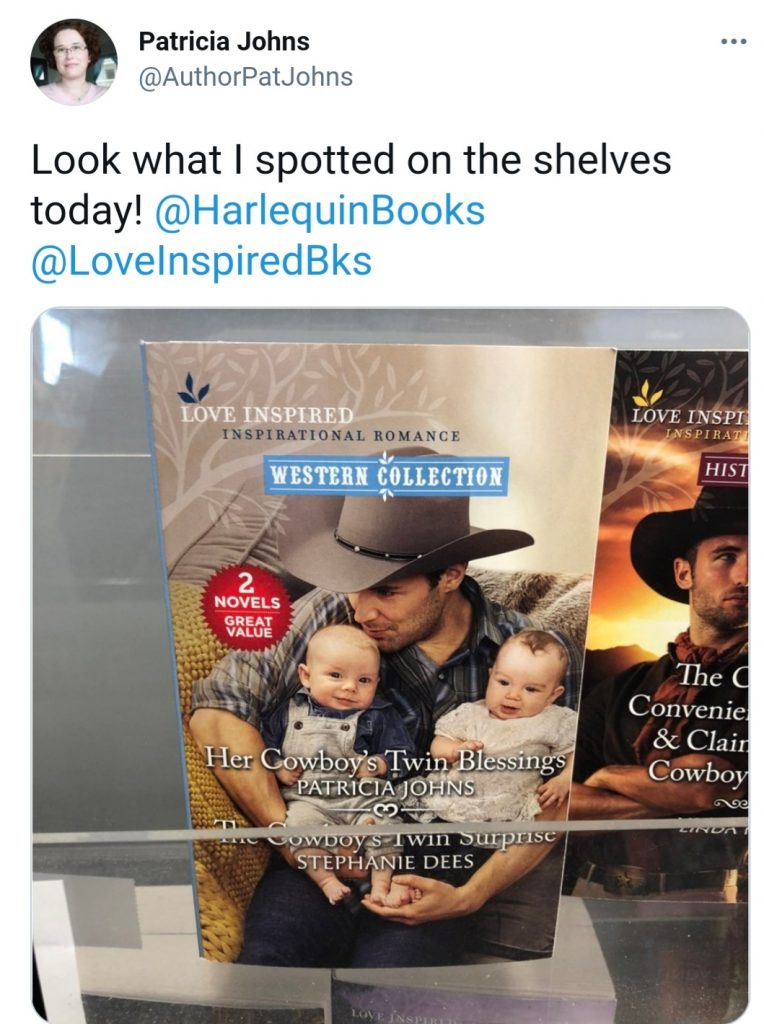Image resolution: width=764 pixels, height=1024 pixels.
Task: Open the three-dot more options menu
Action: [733, 42]
